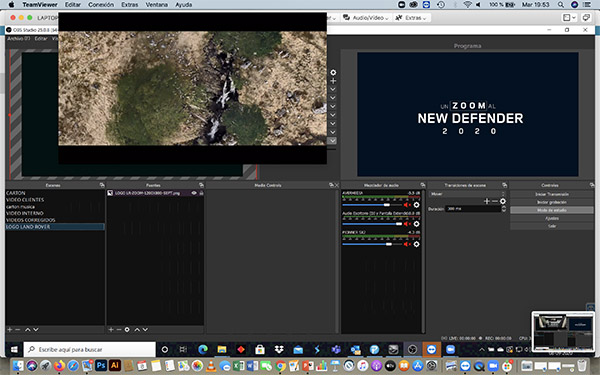Open Extras menu in macOS menu bar
The image size is (600, 375).
point(130,5)
